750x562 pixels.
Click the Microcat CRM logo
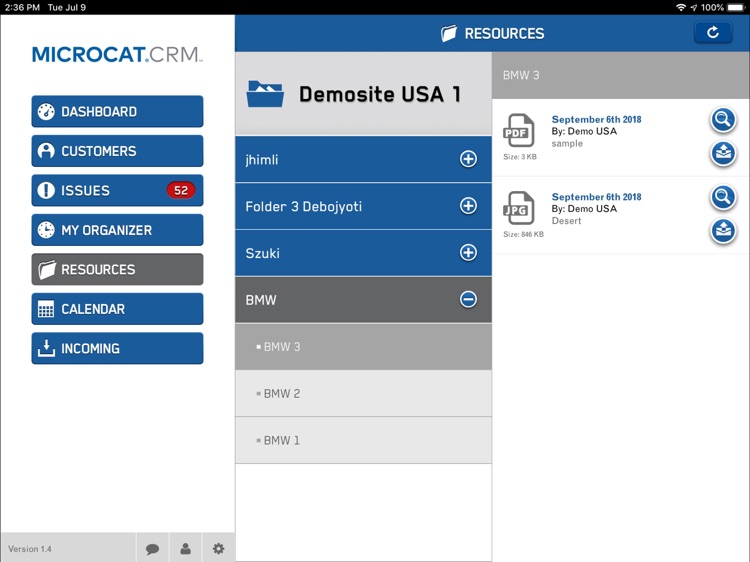(x=117, y=54)
